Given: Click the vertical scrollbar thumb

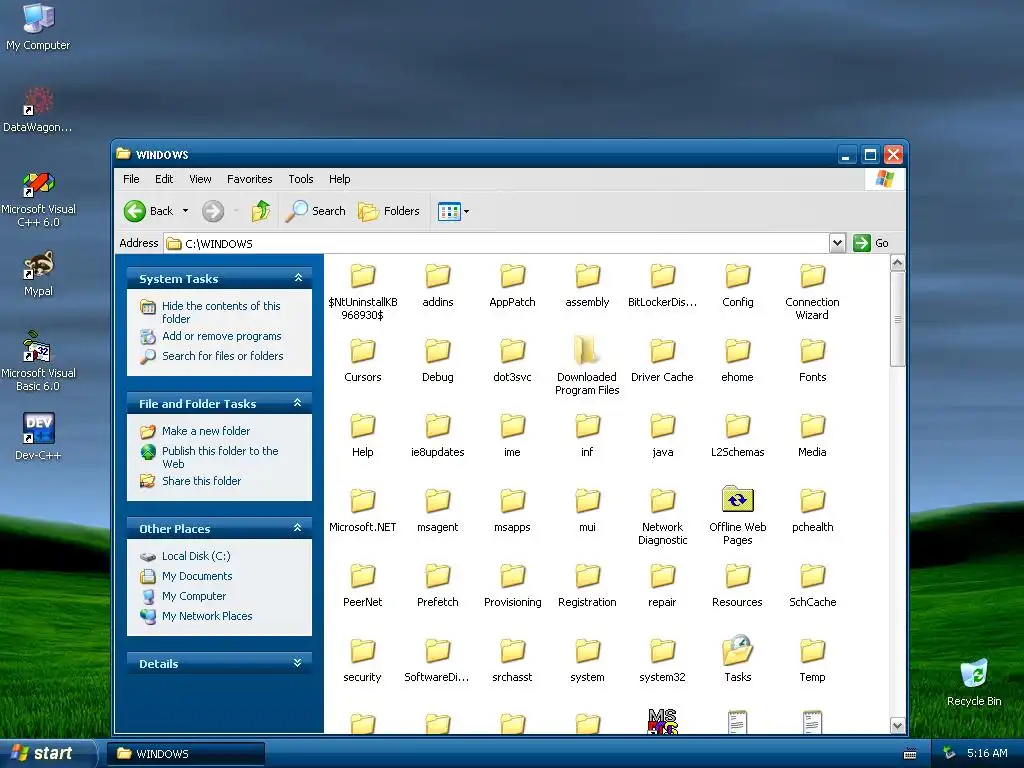Looking at the screenshot, I should [897, 319].
